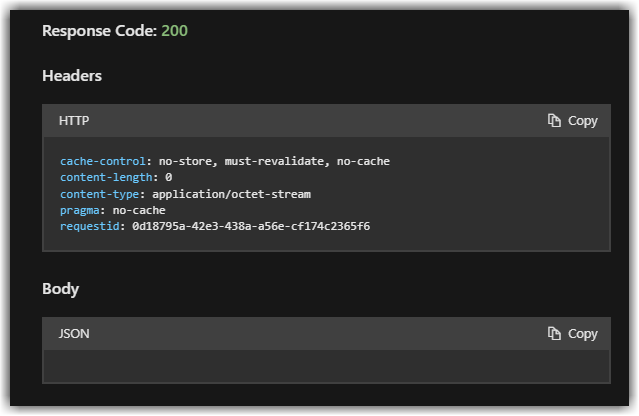Click the Headers section heading
The width and height of the screenshot is (639, 416).
coord(72,76)
